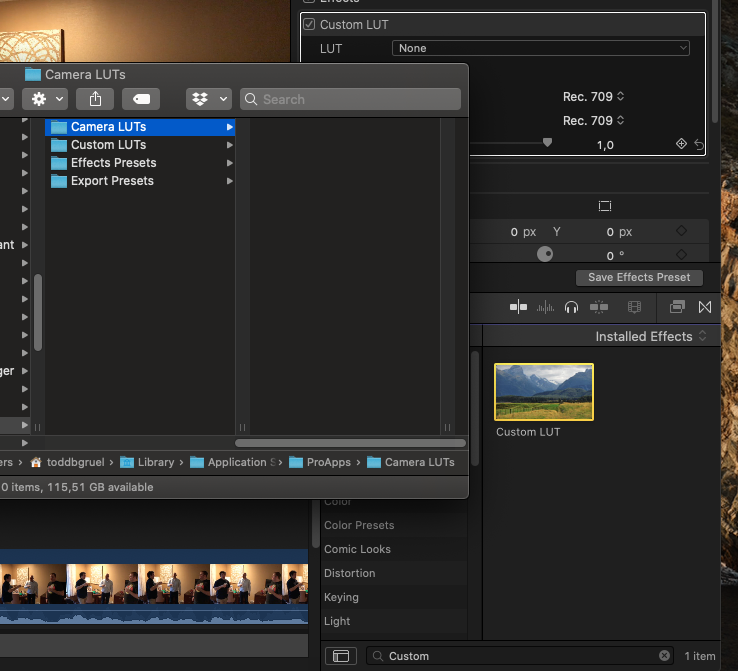Open the Finder action gear menu
Viewport: 738px width, 671px height.
(45, 99)
